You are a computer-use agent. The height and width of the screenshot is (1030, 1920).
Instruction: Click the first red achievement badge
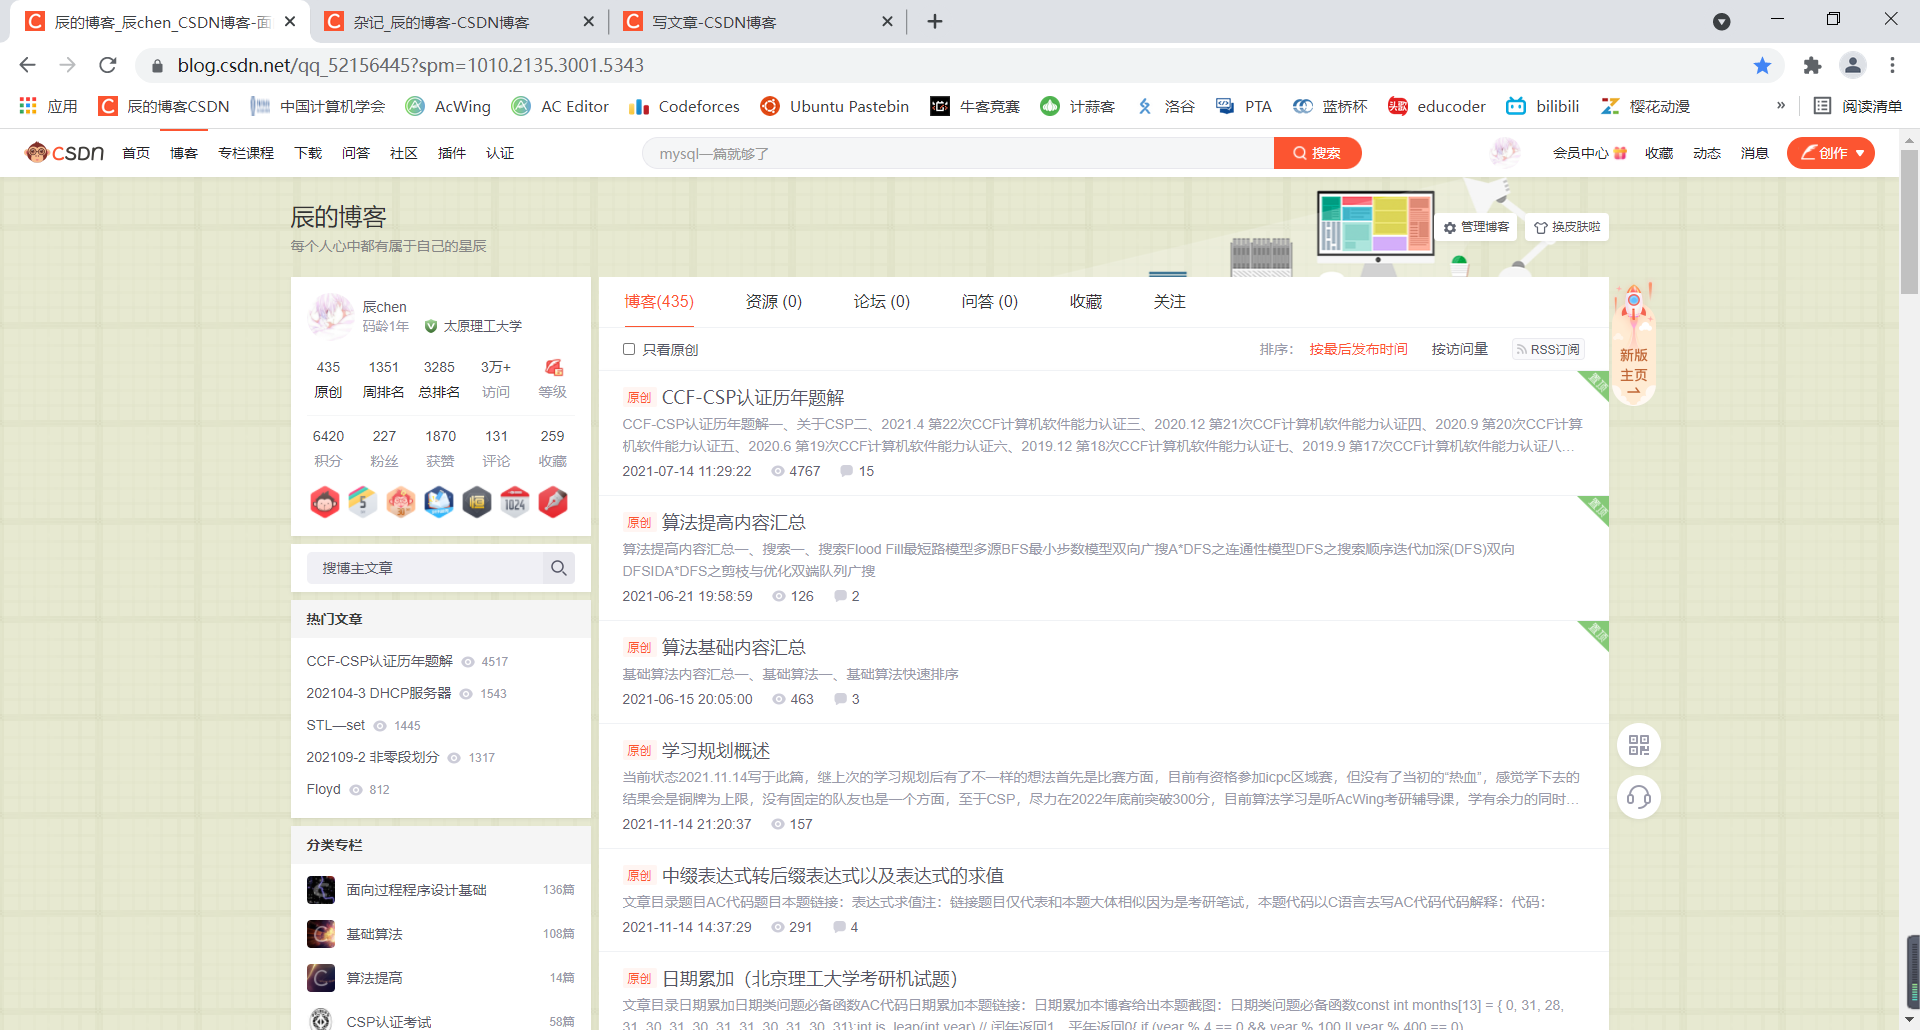point(324,501)
